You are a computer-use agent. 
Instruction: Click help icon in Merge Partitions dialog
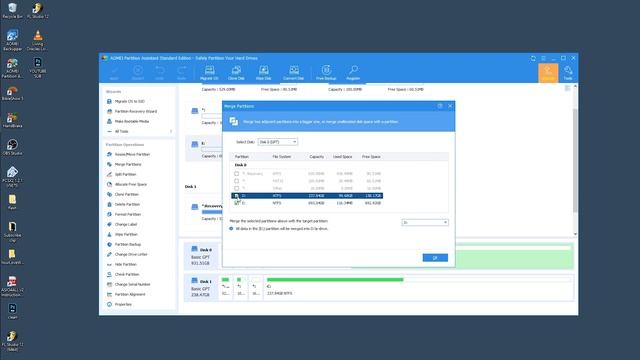pyautogui.click(x=440, y=106)
